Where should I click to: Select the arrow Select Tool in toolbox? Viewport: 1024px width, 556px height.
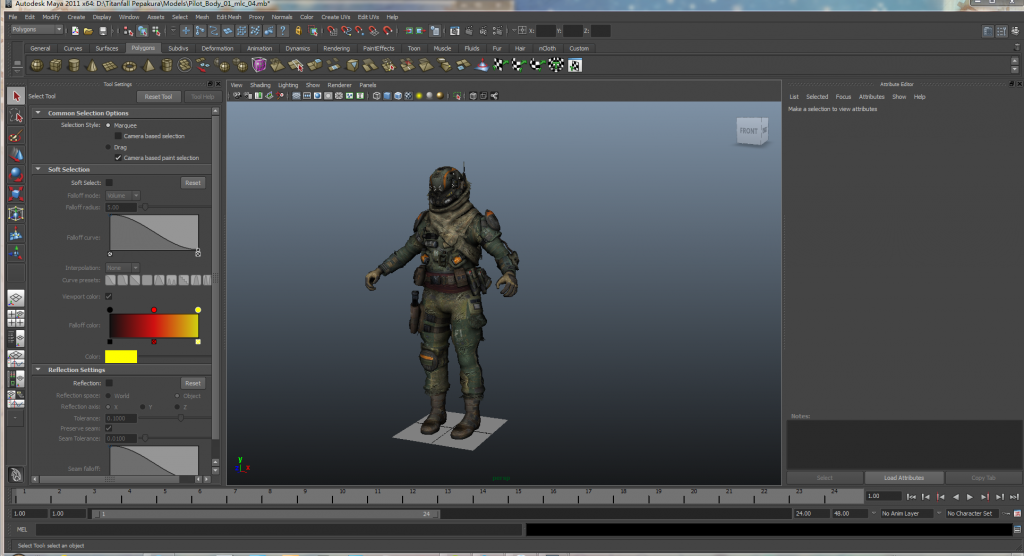pyautogui.click(x=15, y=96)
